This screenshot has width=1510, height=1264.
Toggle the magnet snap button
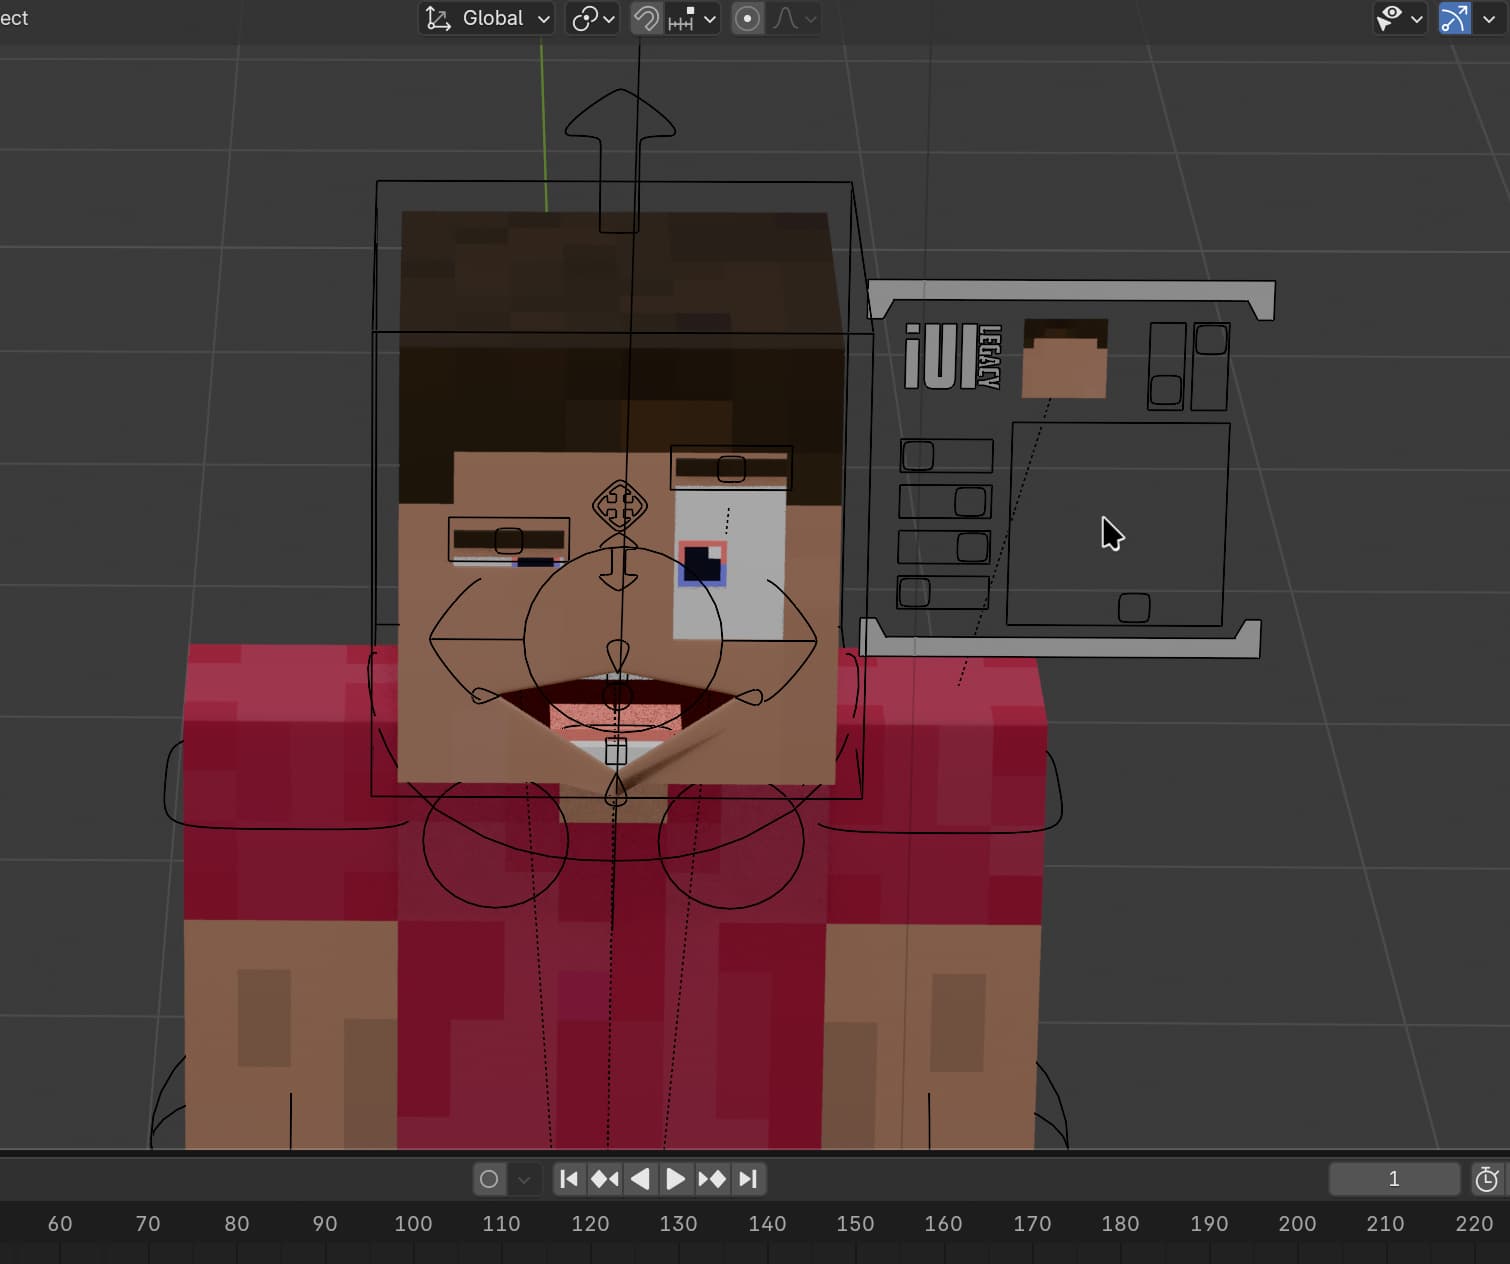coord(646,18)
